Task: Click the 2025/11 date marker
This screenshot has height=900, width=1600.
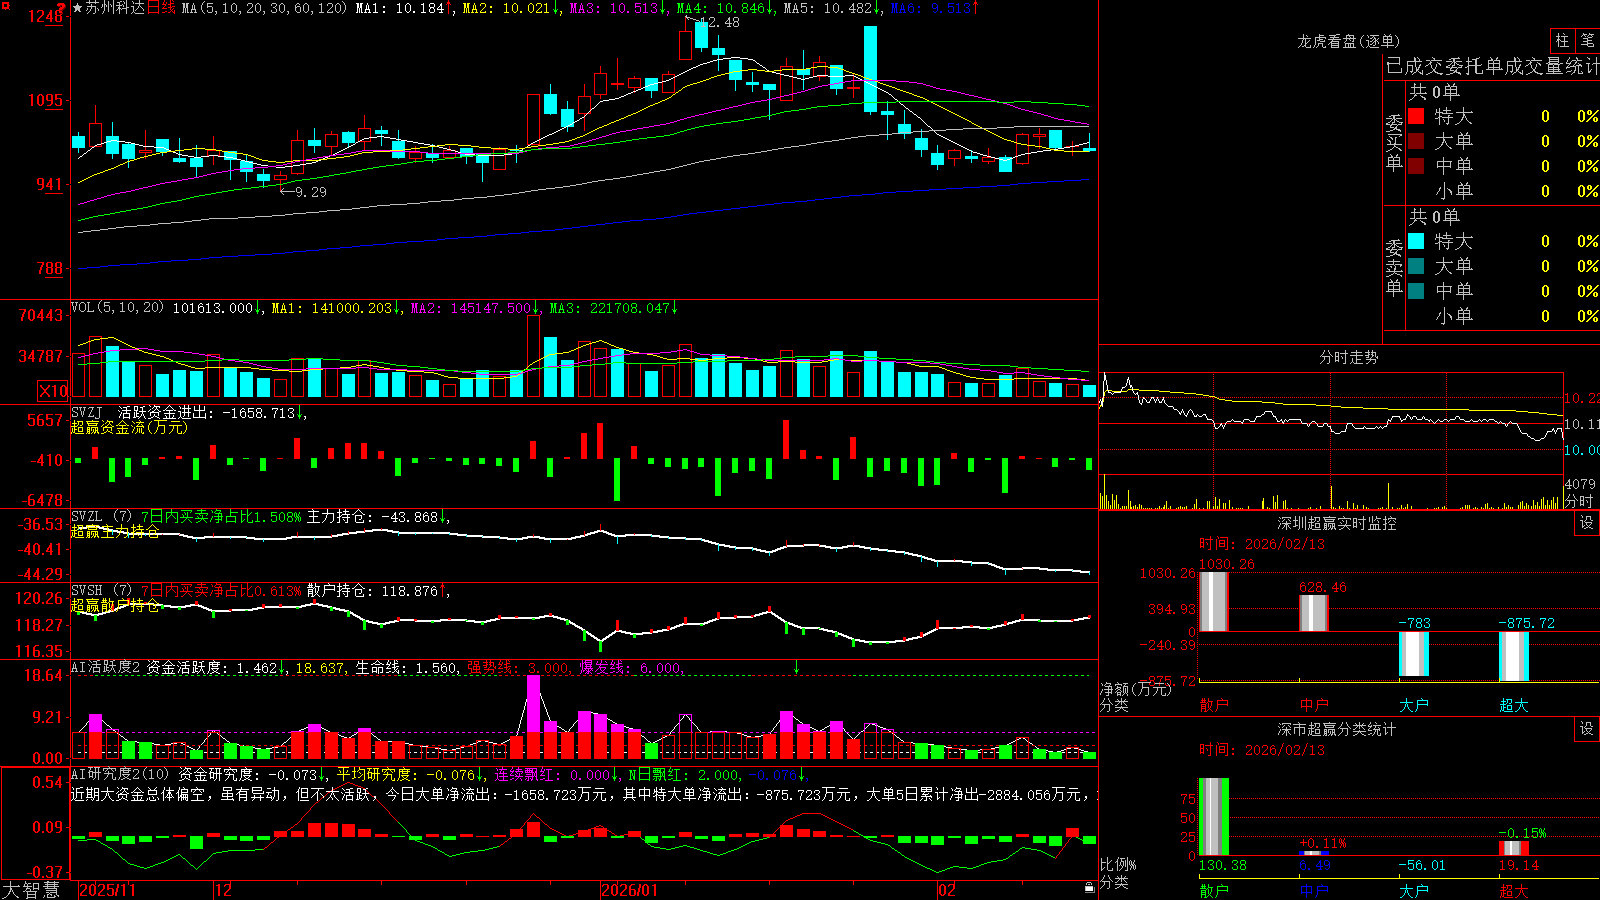Action: [107, 890]
